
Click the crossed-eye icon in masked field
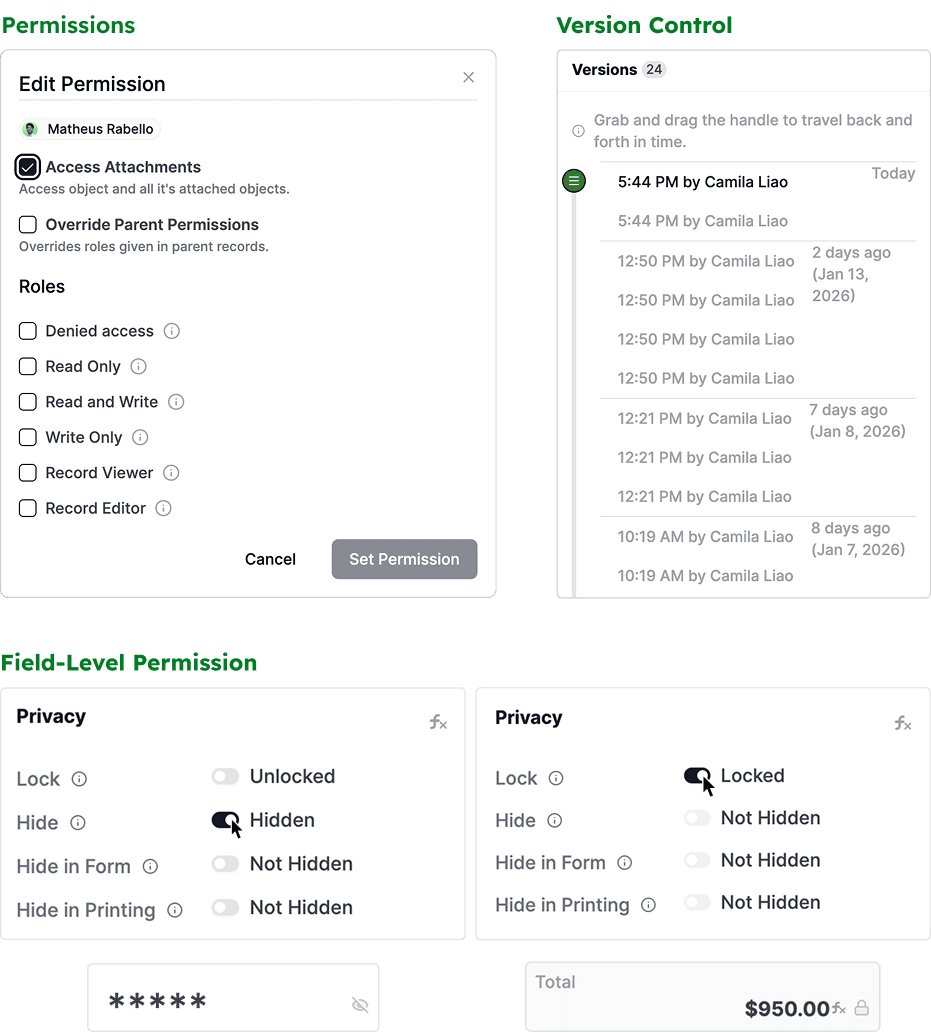pos(360,1004)
